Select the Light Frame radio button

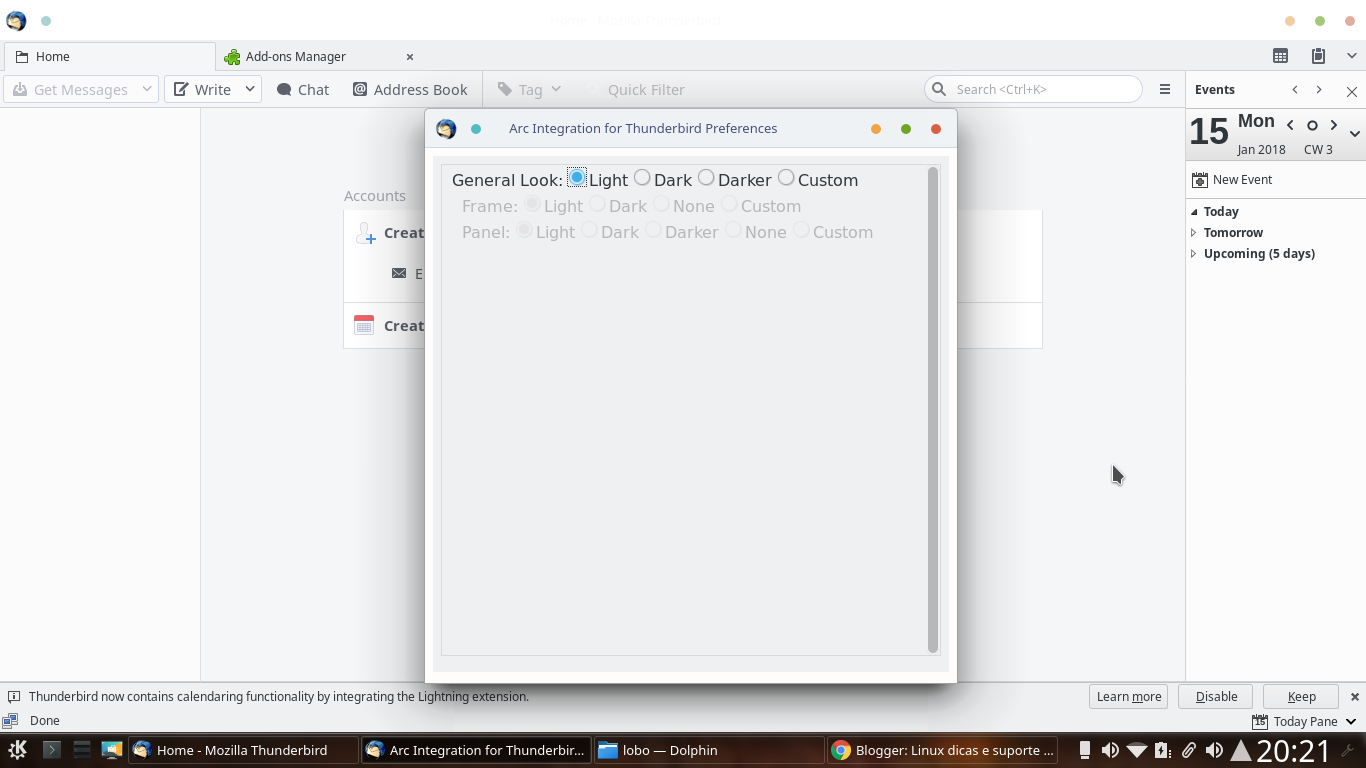[x=532, y=204]
